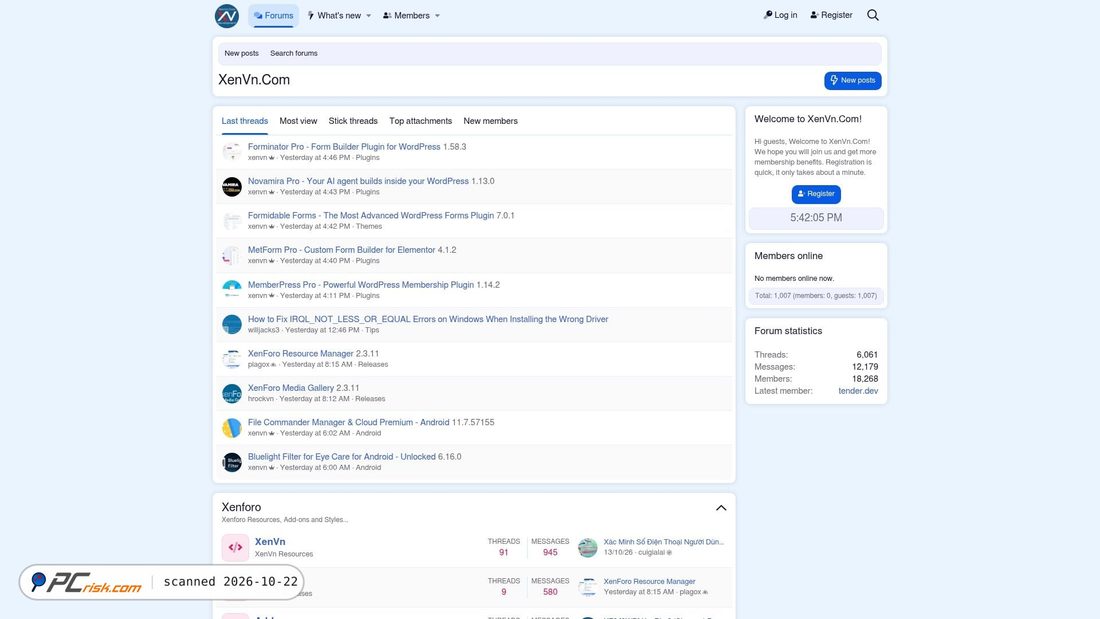Click the MemberPress Pro thread avatar
The height and width of the screenshot is (619, 1100).
pos(232,290)
